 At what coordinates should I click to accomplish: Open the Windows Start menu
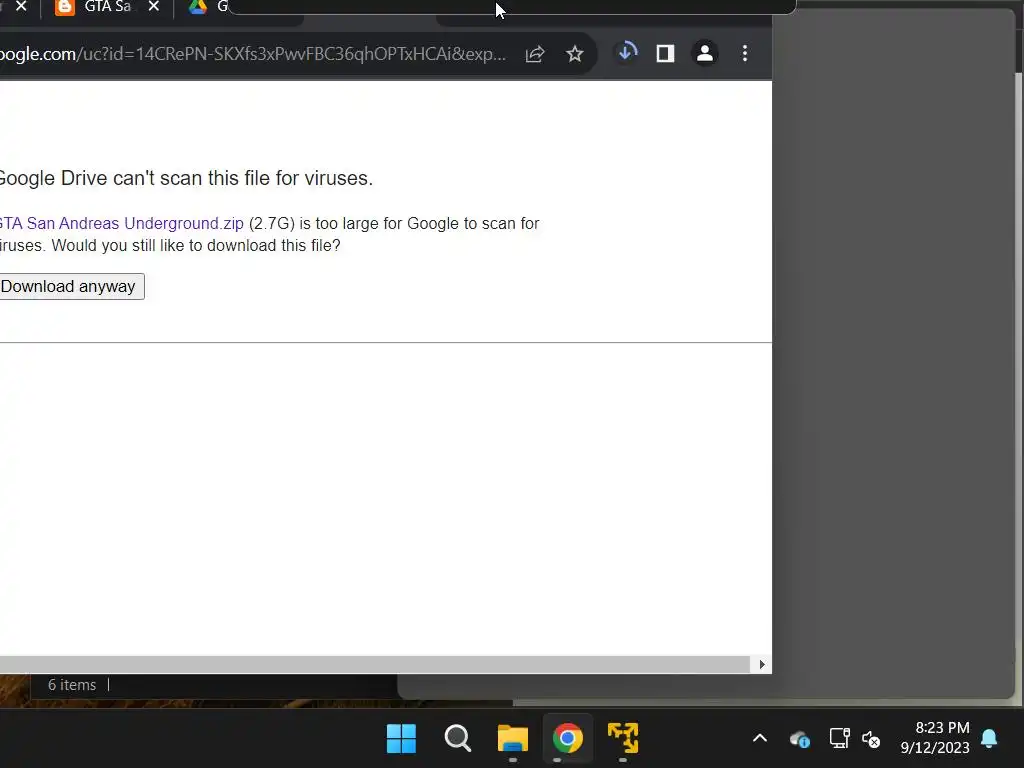click(401, 739)
